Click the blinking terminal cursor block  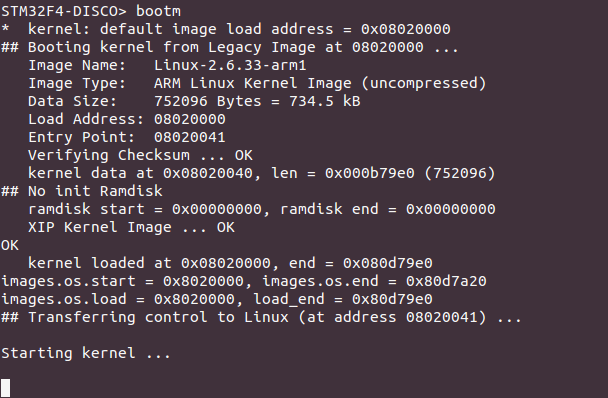6,388
